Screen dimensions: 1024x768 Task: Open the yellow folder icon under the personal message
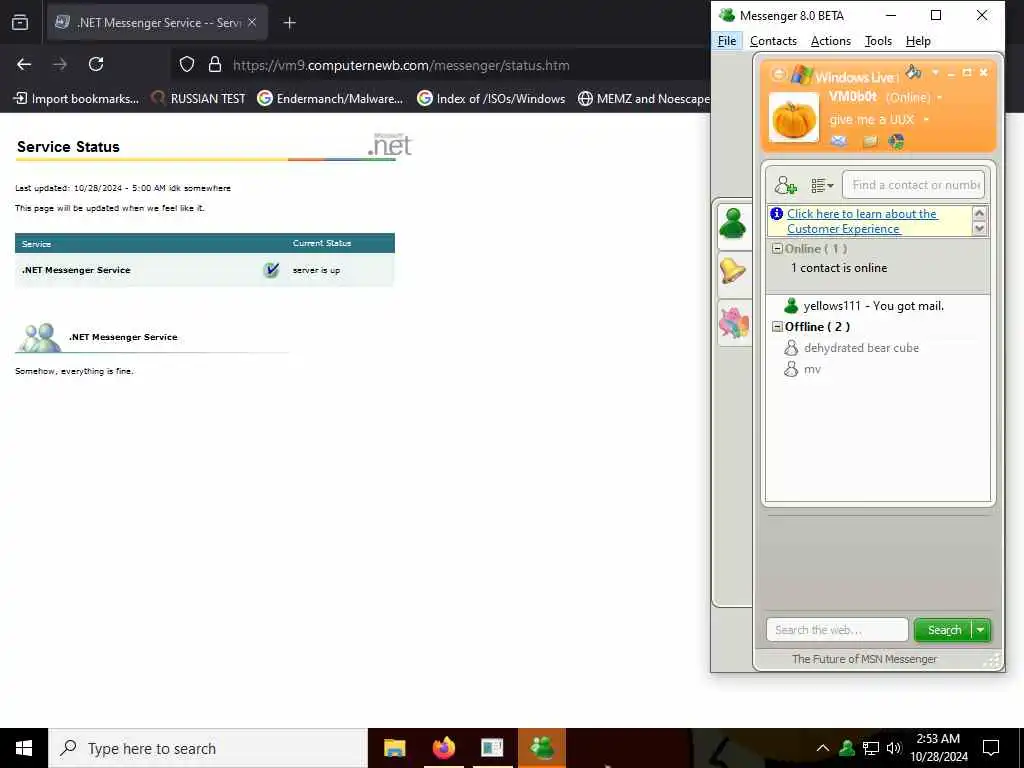point(870,142)
